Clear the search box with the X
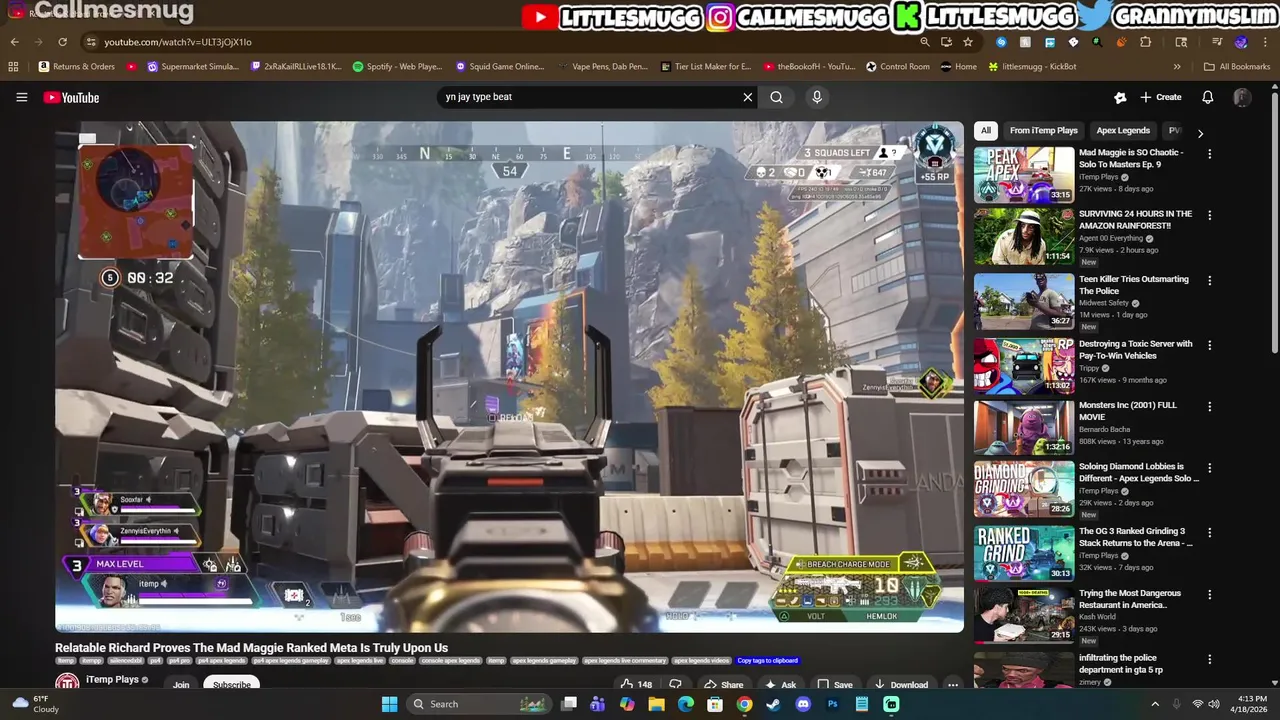This screenshot has height=720, width=1280. (747, 97)
